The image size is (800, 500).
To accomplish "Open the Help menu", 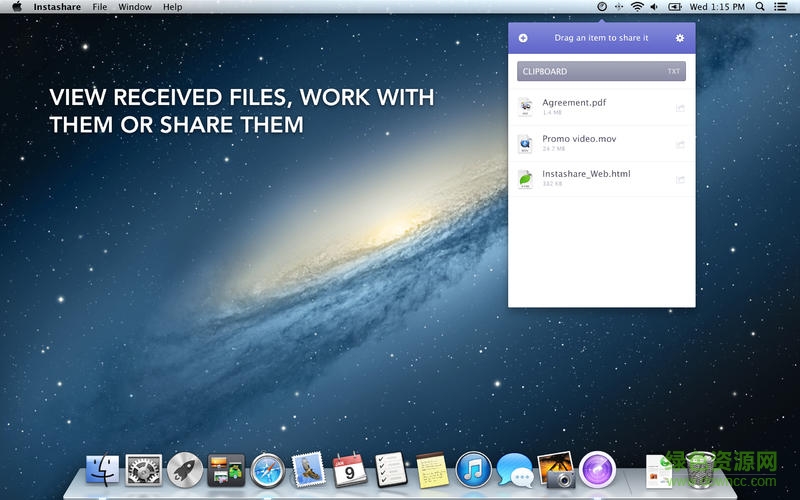I will pyautogui.click(x=173, y=7).
